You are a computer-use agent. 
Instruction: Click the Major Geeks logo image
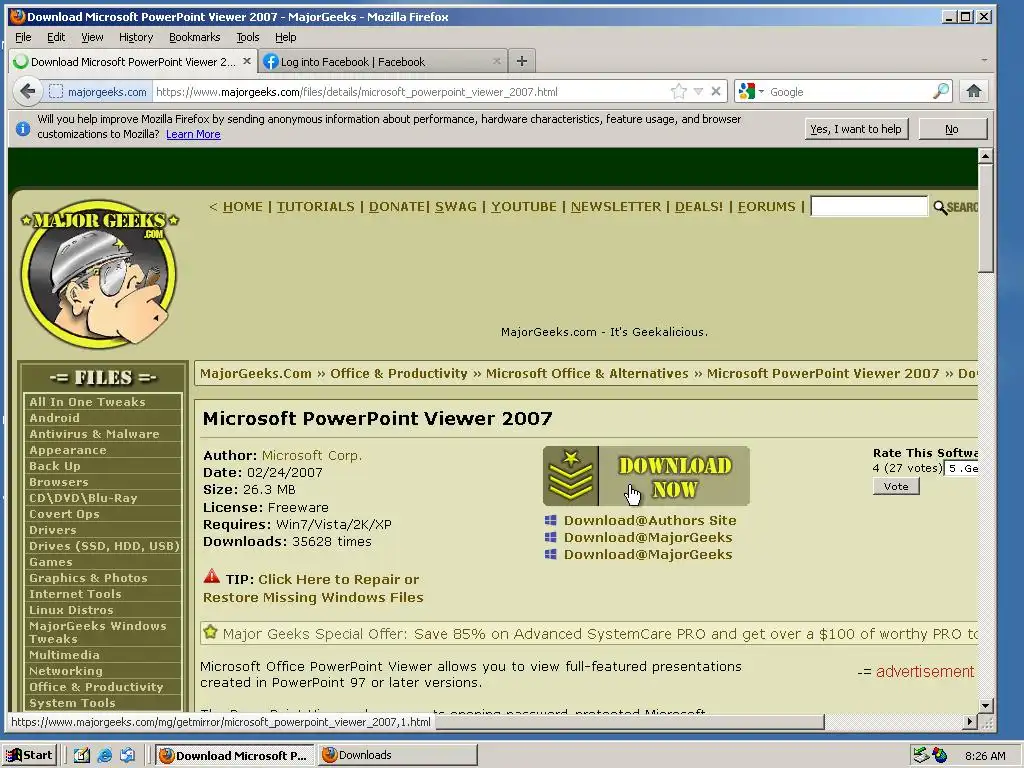[x=99, y=273]
